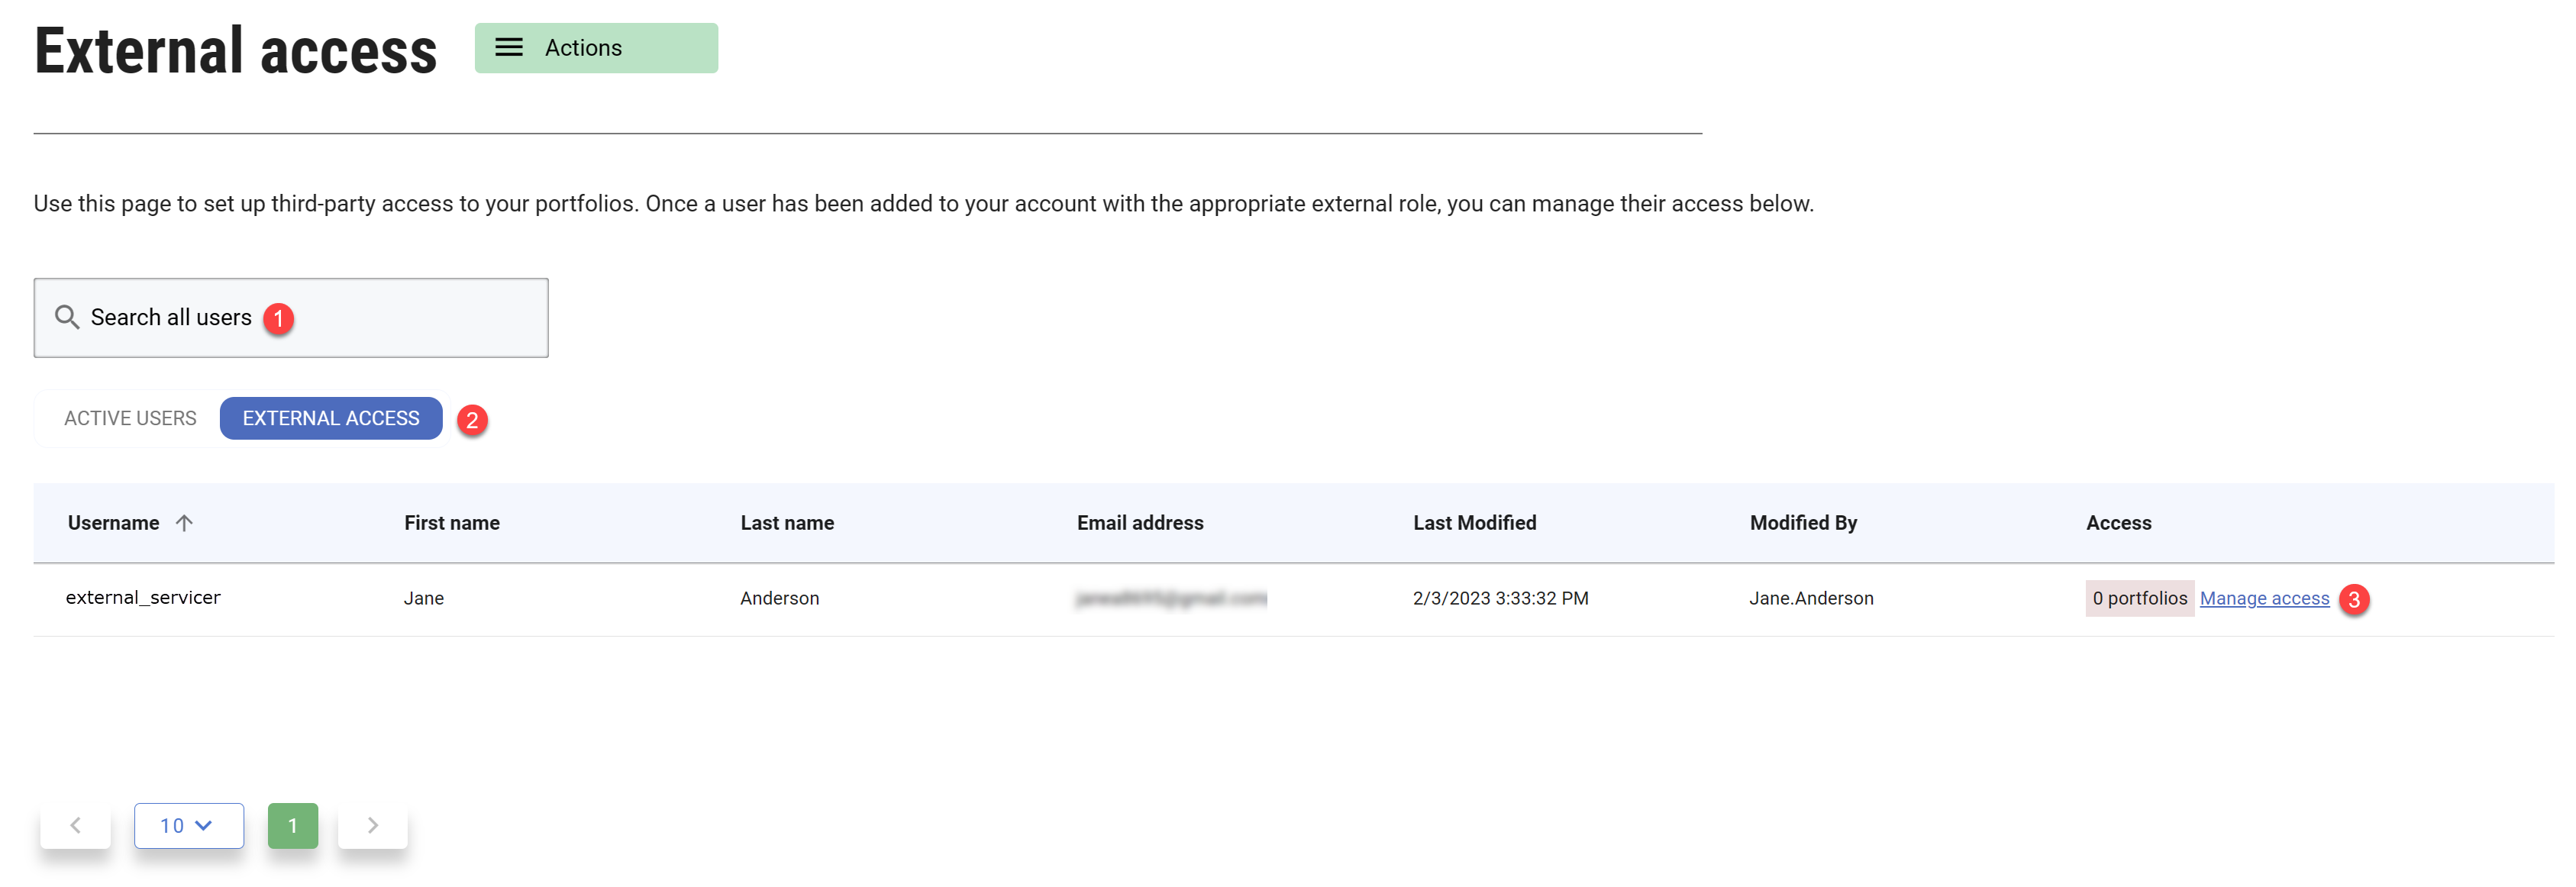Viewport: 2576px width, 887px height.
Task: Sort table by Username column header
Action: pyautogui.click(x=113, y=523)
